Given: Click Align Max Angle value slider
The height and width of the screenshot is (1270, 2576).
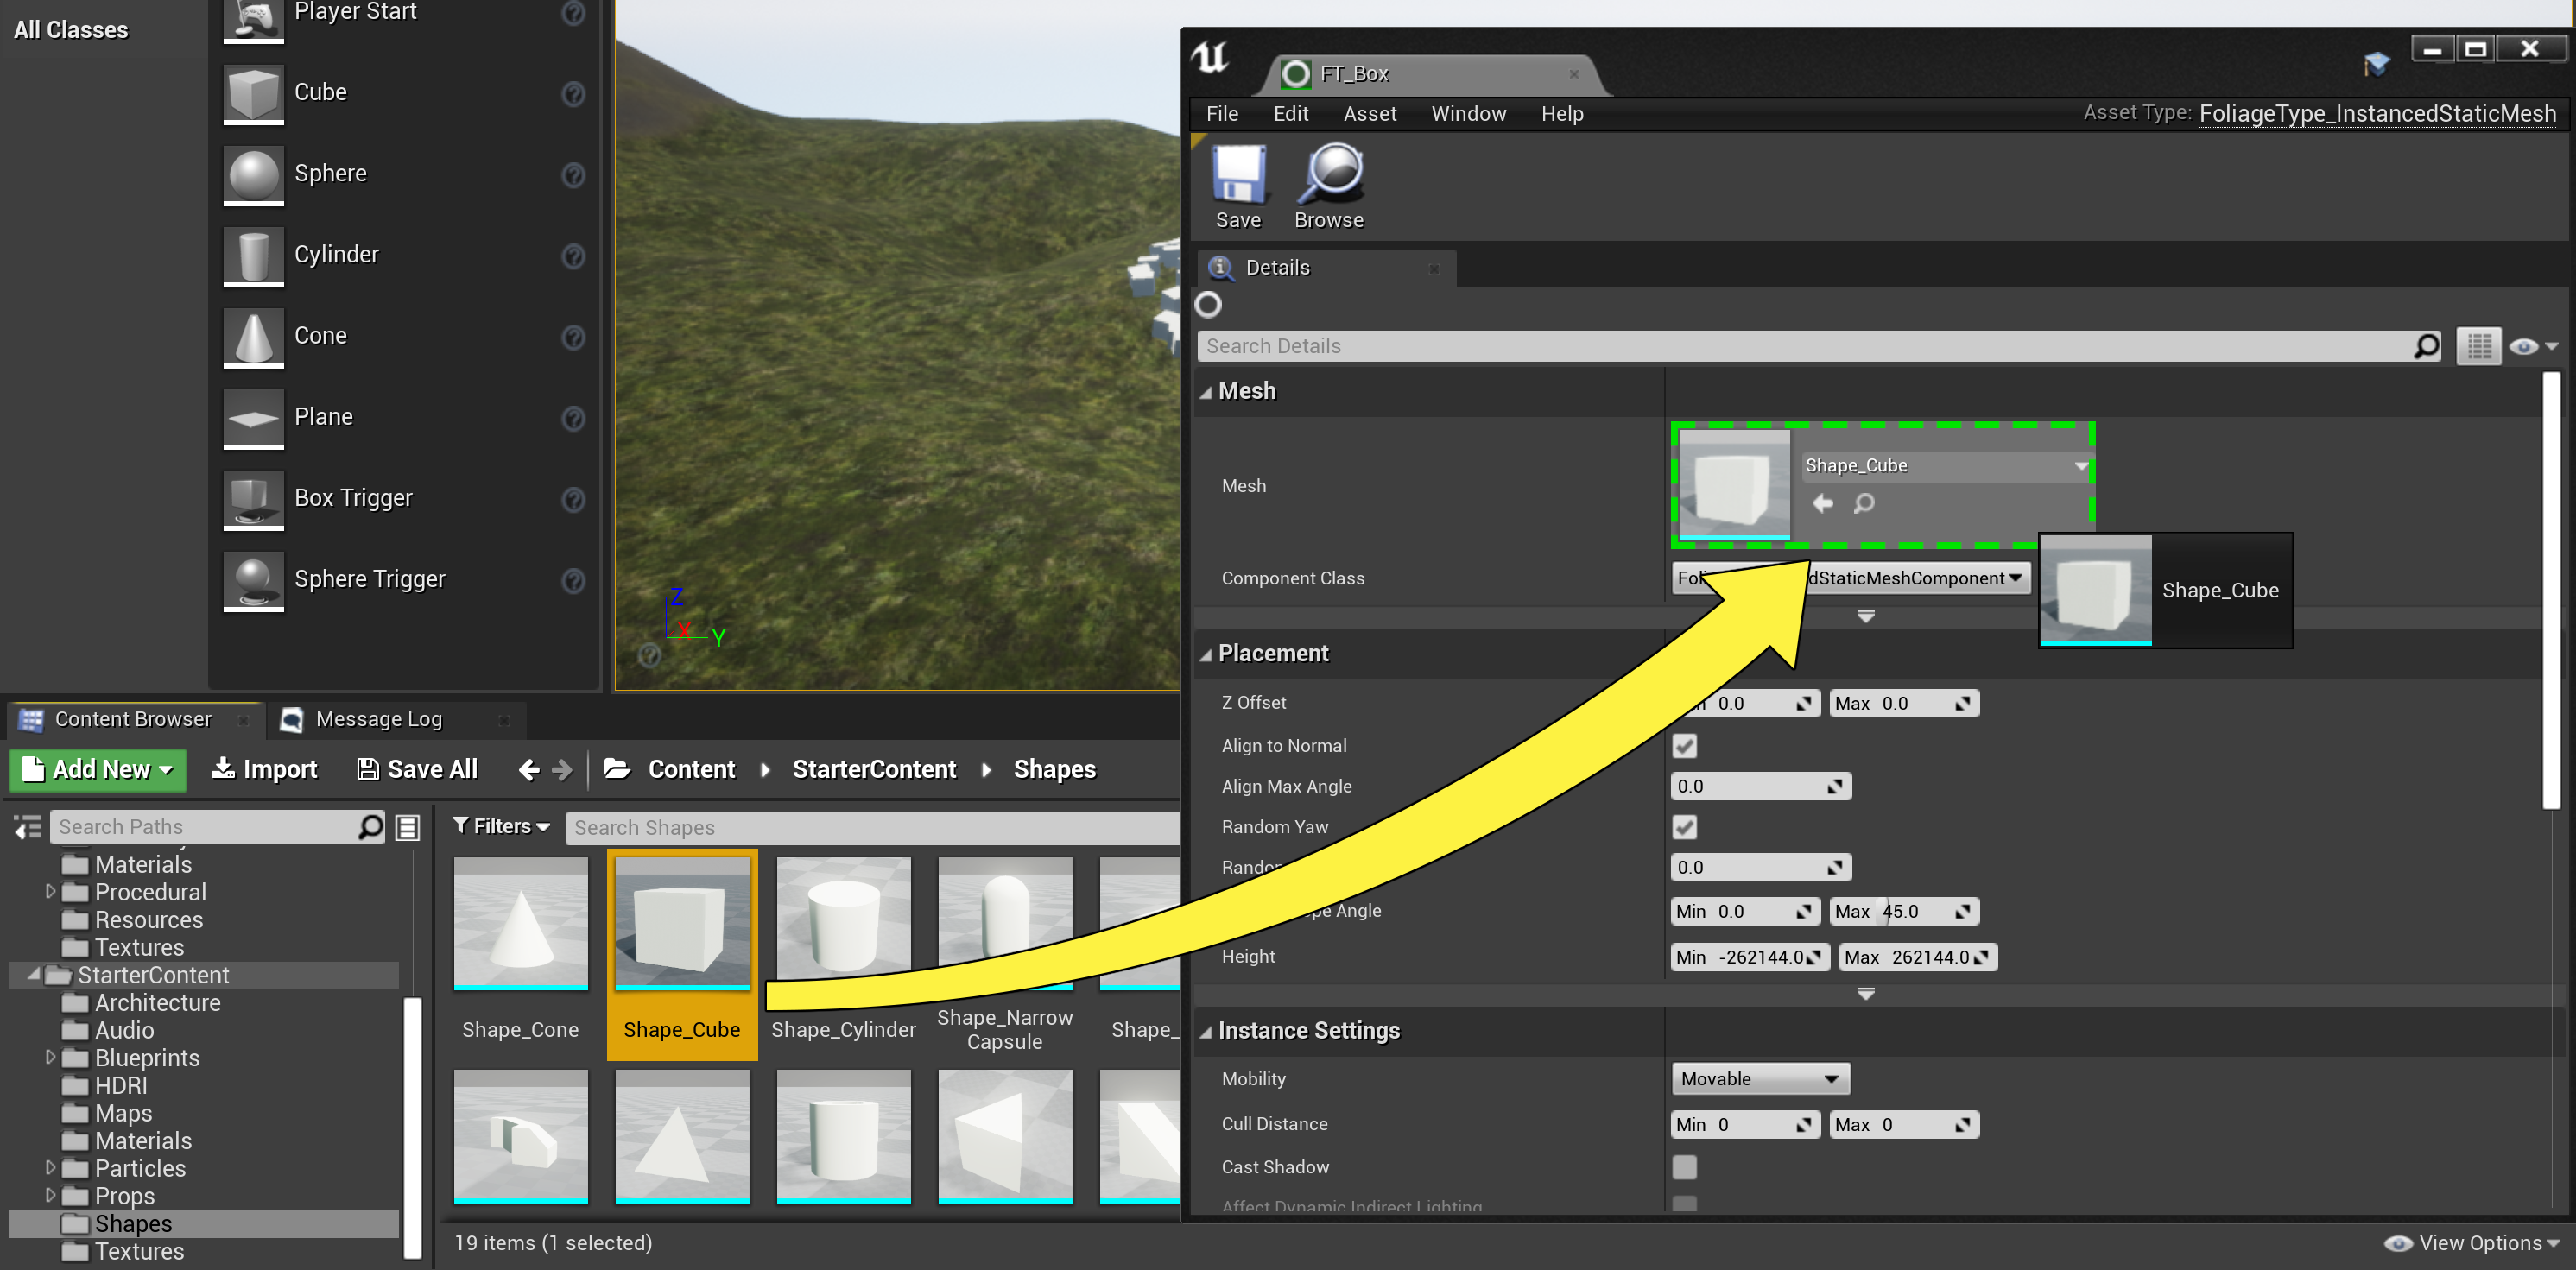Looking at the screenshot, I should click(1760, 786).
